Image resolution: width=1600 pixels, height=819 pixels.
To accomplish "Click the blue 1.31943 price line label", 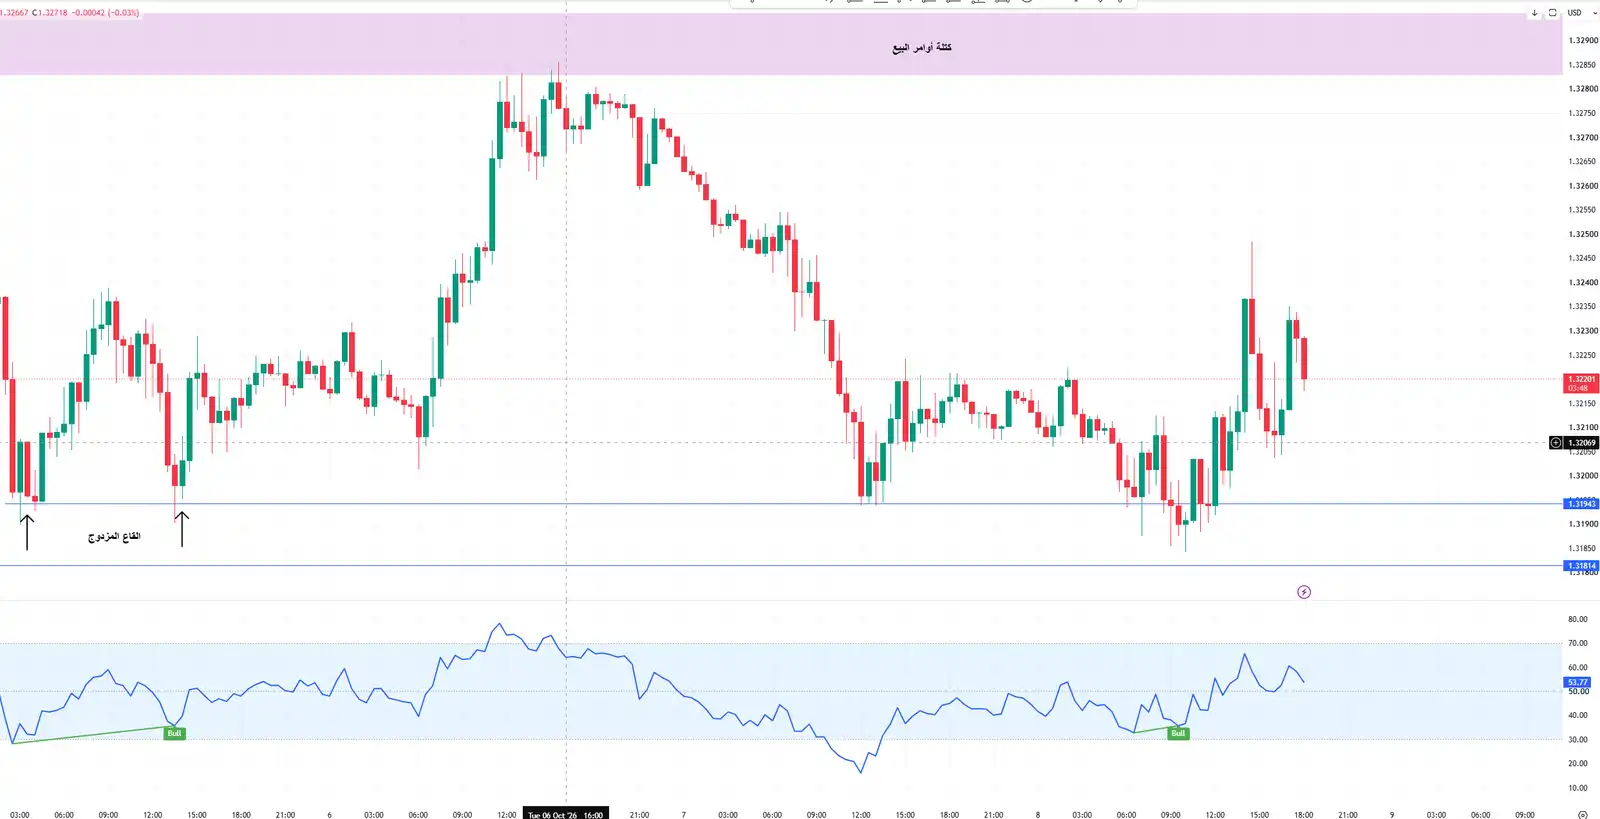I will (1581, 504).
